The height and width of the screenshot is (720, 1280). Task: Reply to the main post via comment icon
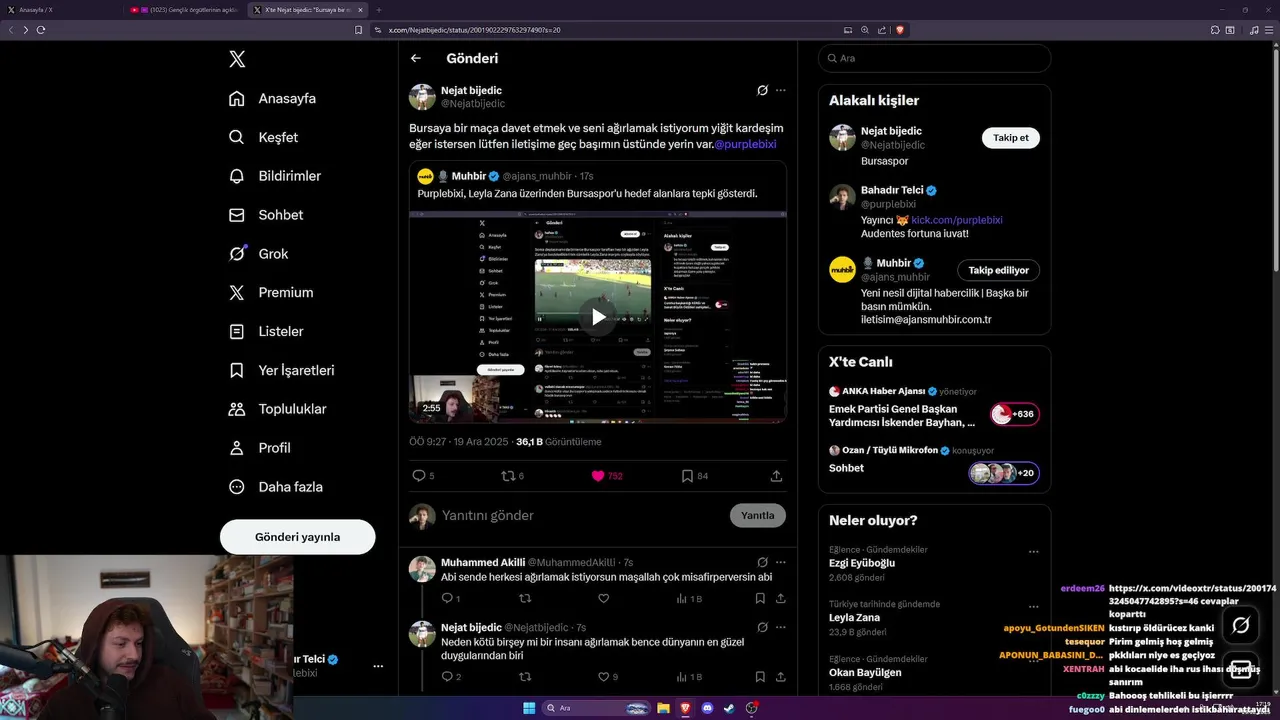tap(419, 476)
